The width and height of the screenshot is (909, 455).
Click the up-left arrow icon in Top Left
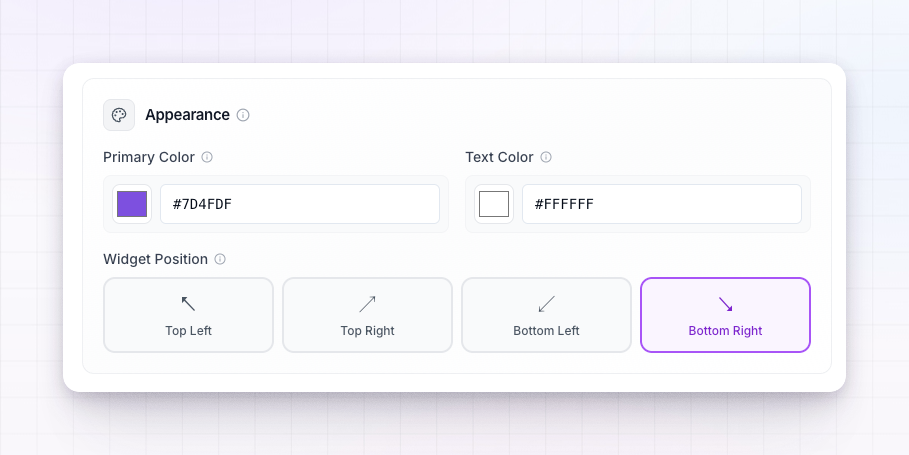tap(188, 304)
